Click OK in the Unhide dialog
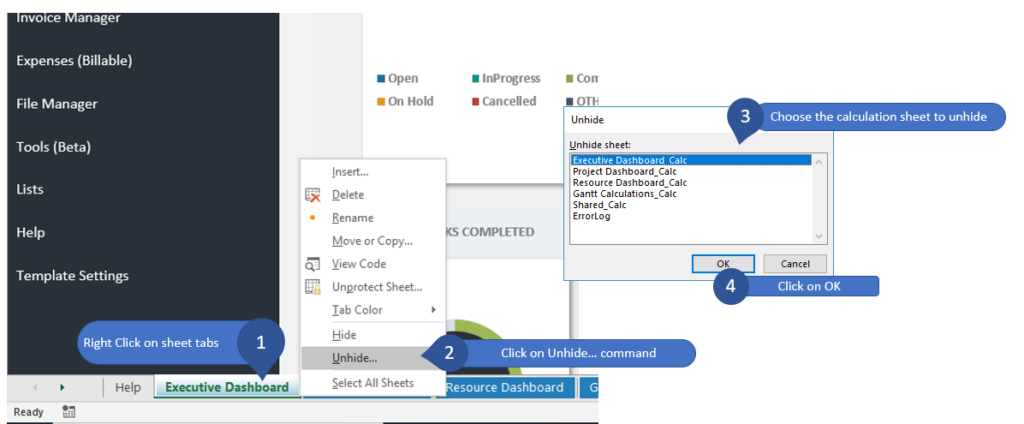This screenshot has height=424, width=1024. click(x=723, y=264)
